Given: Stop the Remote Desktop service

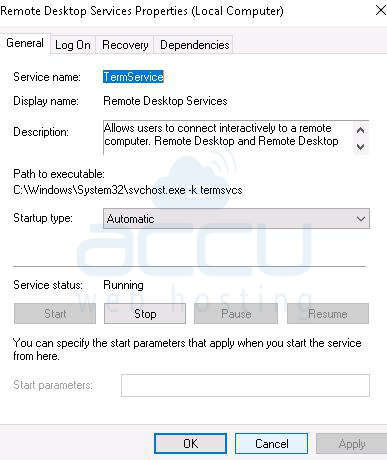Looking at the screenshot, I should pyautogui.click(x=145, y=314).
